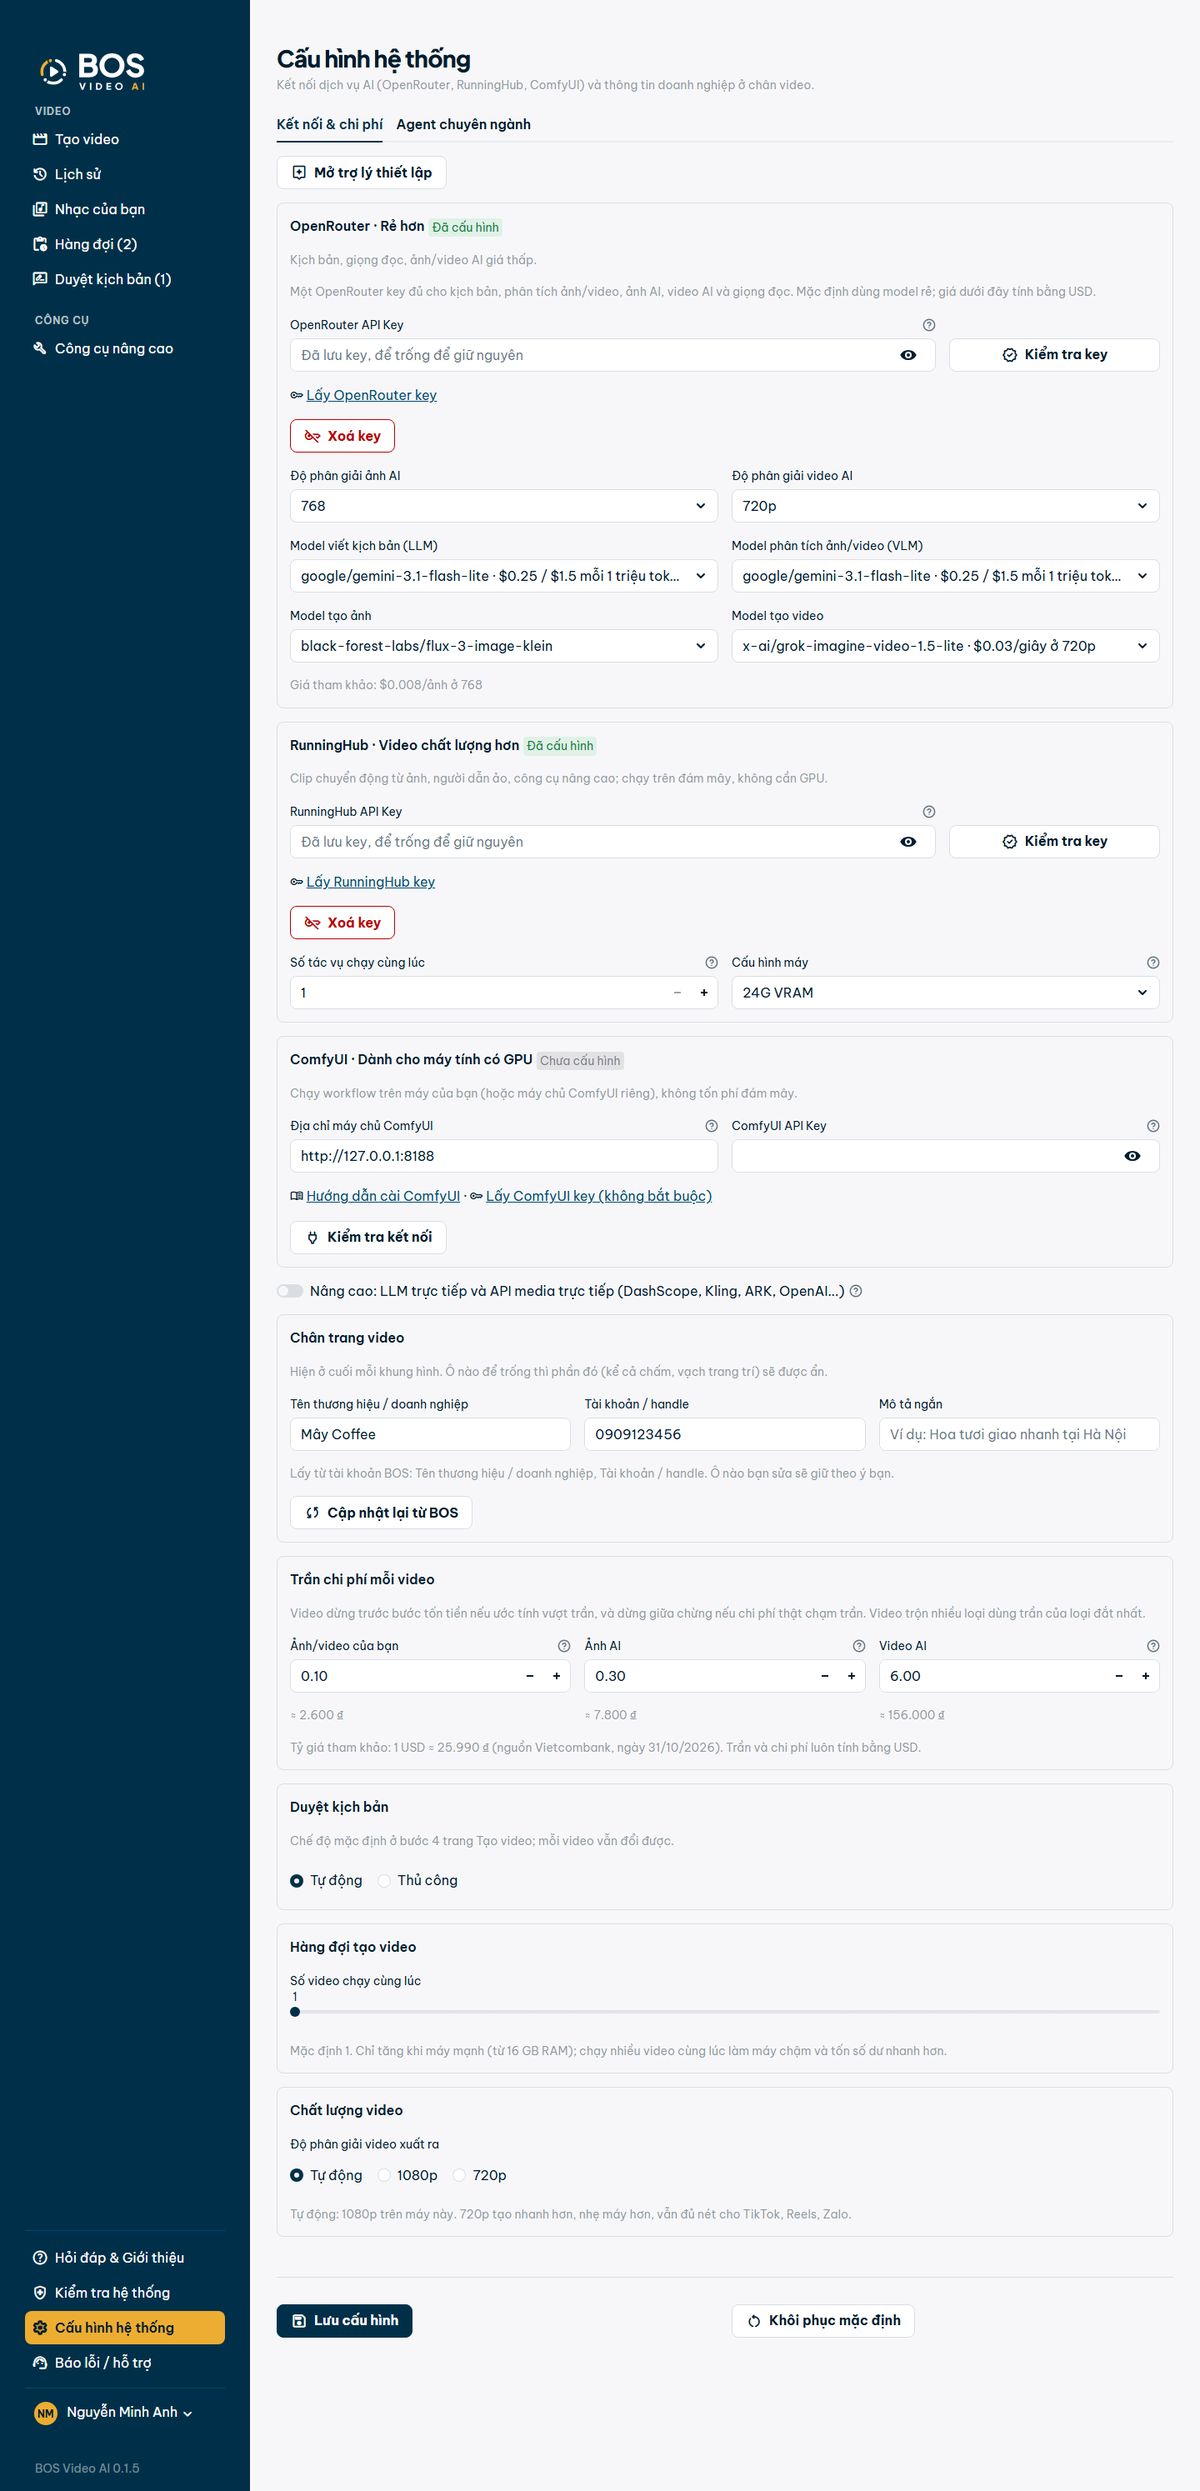Click help icon next to Địa chỉ máy chủ ComfyUI
This screenshot has height=2491, width=1200.
(711, 1126)
